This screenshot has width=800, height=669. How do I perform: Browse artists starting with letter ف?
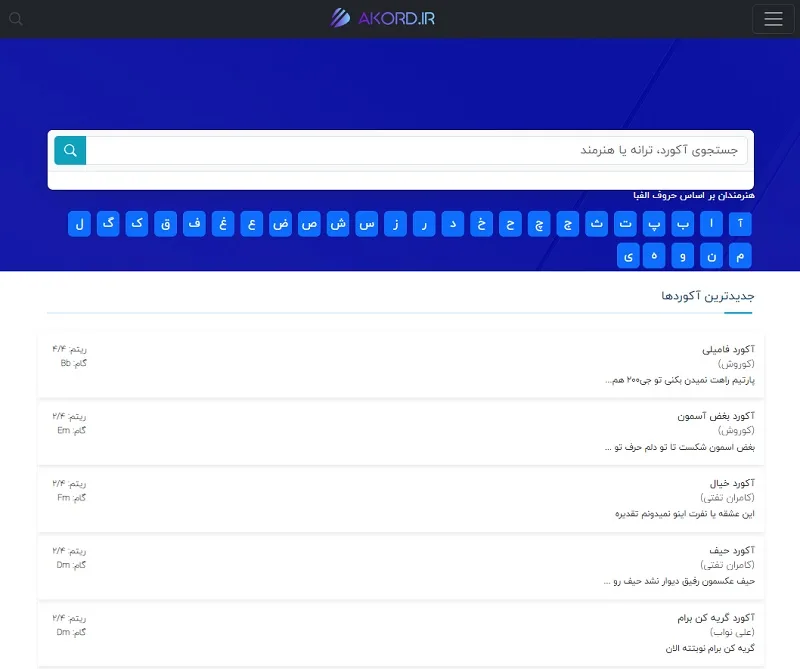coord(194,224)
